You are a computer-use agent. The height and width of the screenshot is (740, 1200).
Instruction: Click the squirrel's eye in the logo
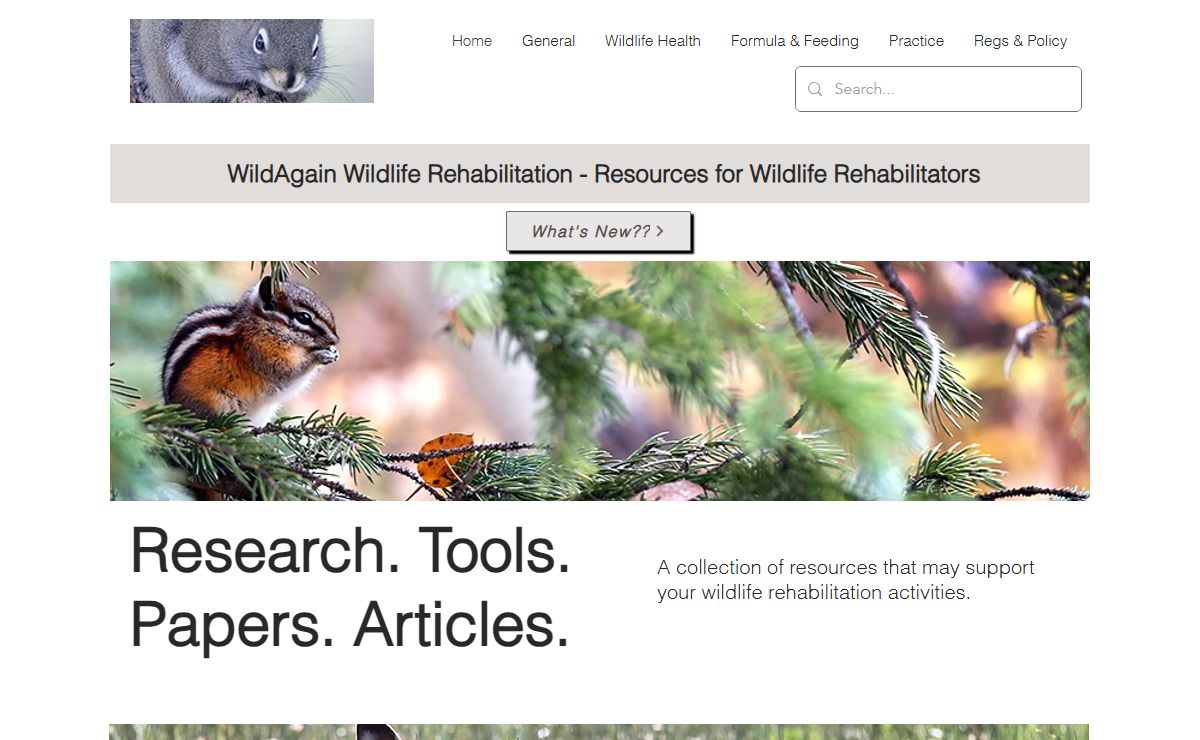tap(260, 42)
